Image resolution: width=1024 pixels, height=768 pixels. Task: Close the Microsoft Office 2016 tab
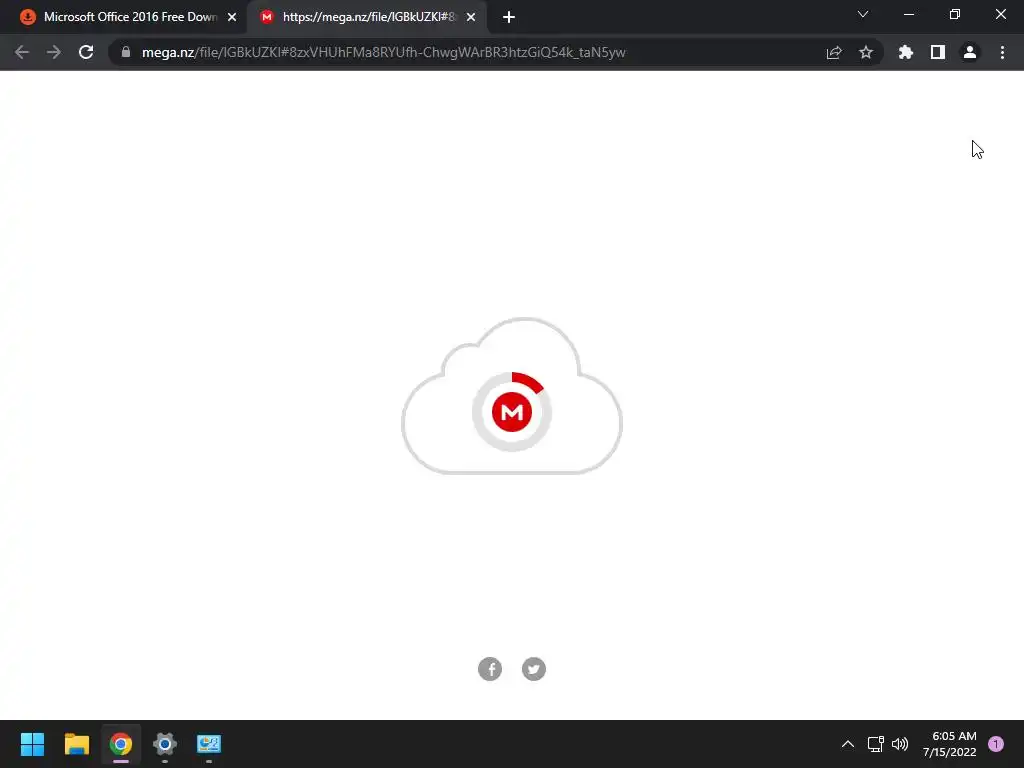(232, 17)
